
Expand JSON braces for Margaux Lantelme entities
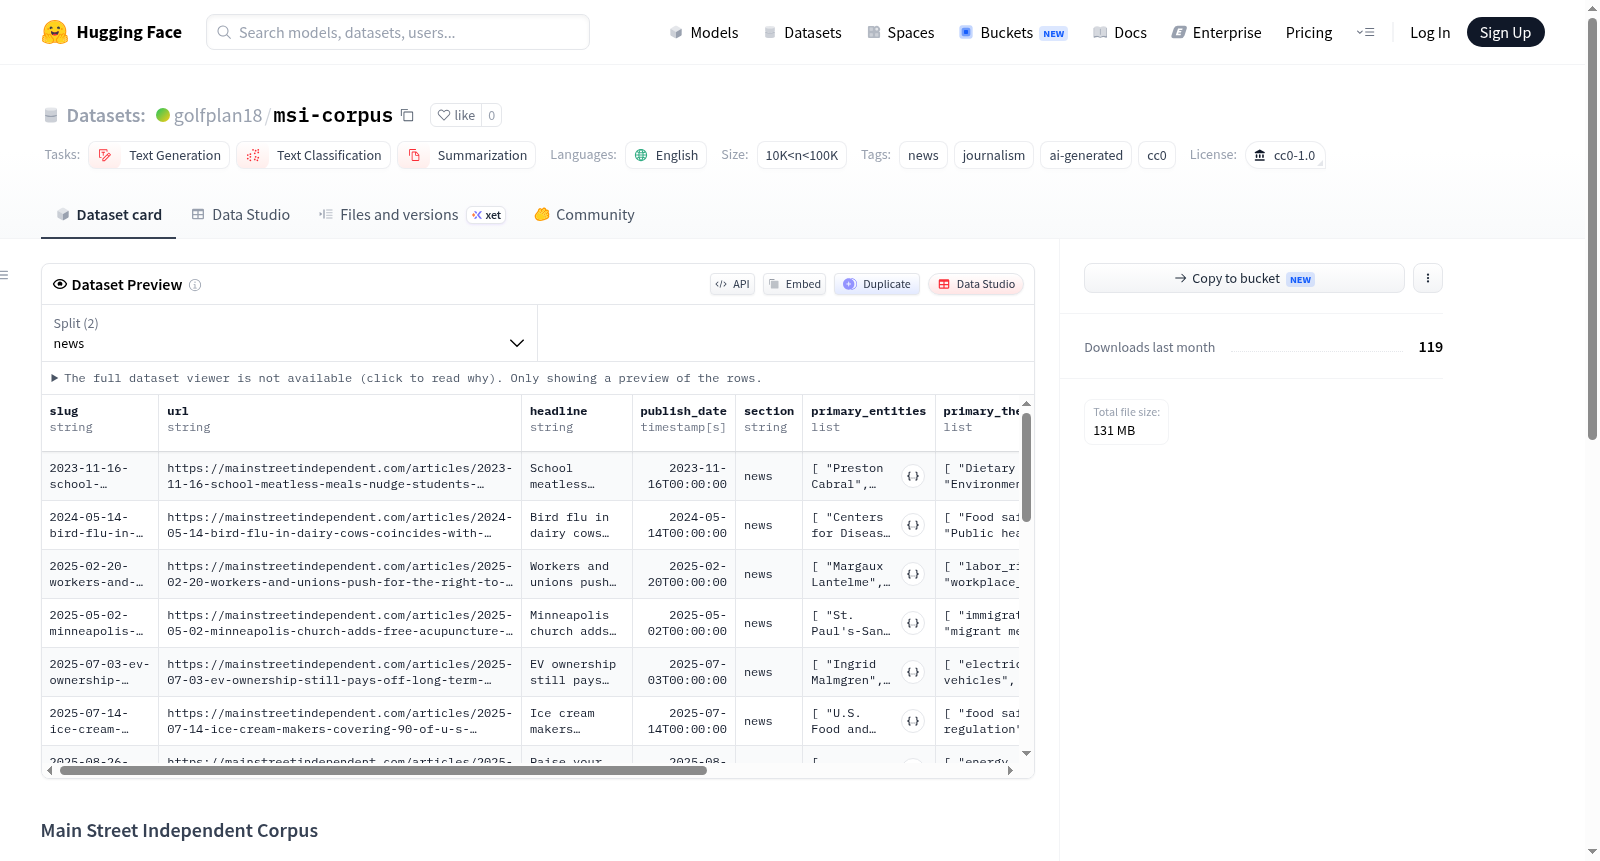coord(913,574)
